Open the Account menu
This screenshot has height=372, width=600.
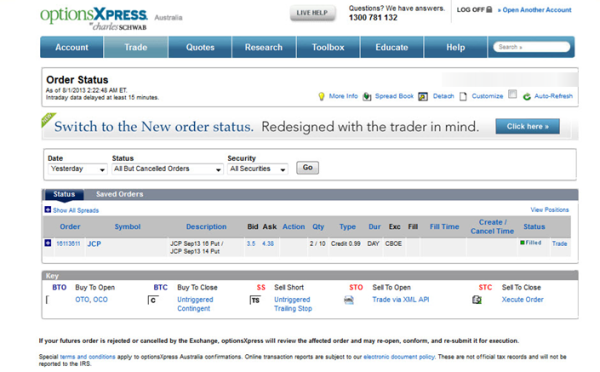(x=72, y=47)
